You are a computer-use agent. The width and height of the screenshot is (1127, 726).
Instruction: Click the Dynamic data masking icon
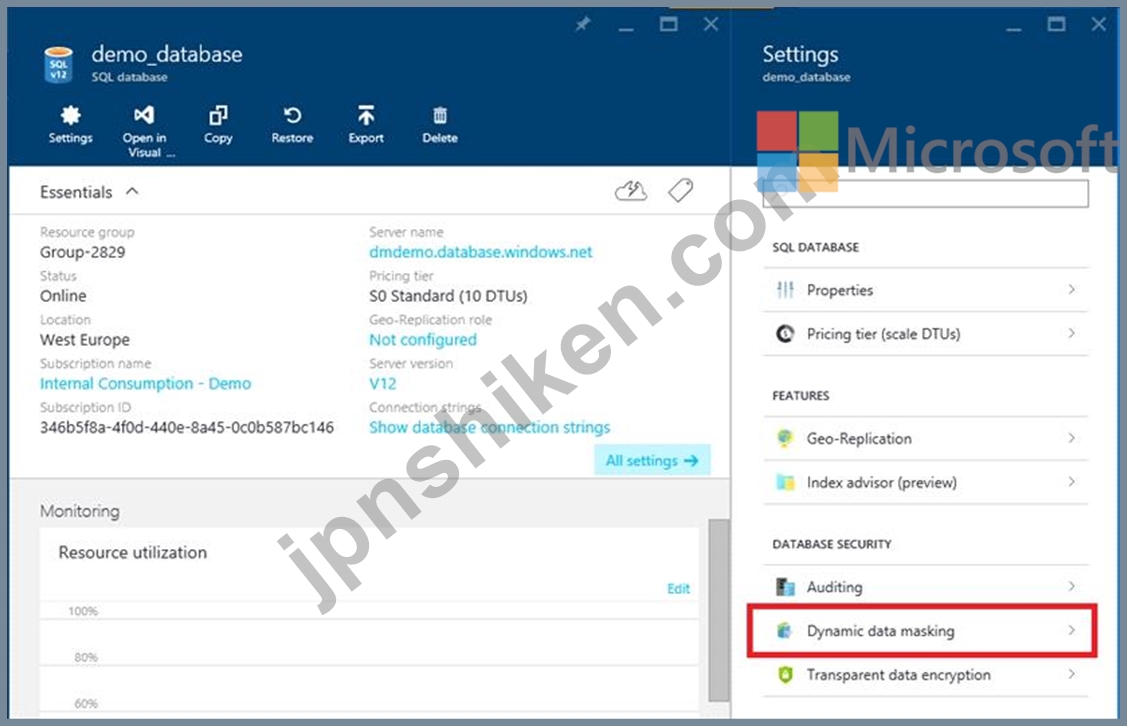point(785,631)
